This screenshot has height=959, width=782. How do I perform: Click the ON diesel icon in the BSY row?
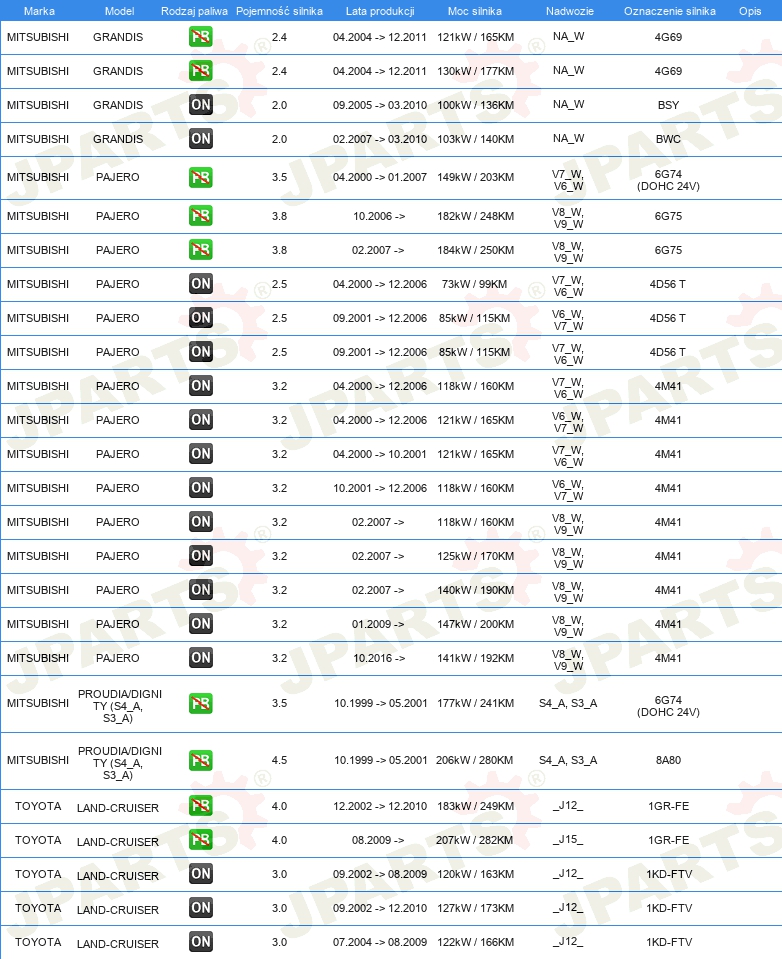point(201,105)
